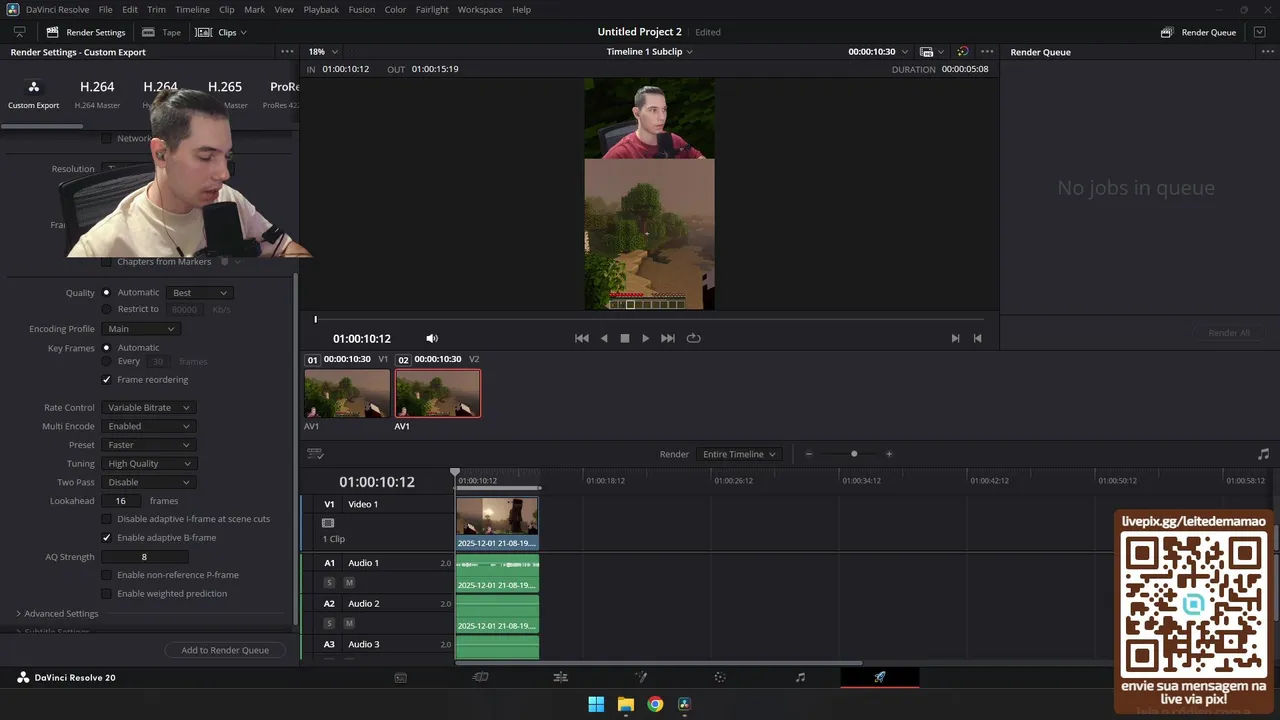
Task: Open the Workspace menu
Action: (480, 9)
